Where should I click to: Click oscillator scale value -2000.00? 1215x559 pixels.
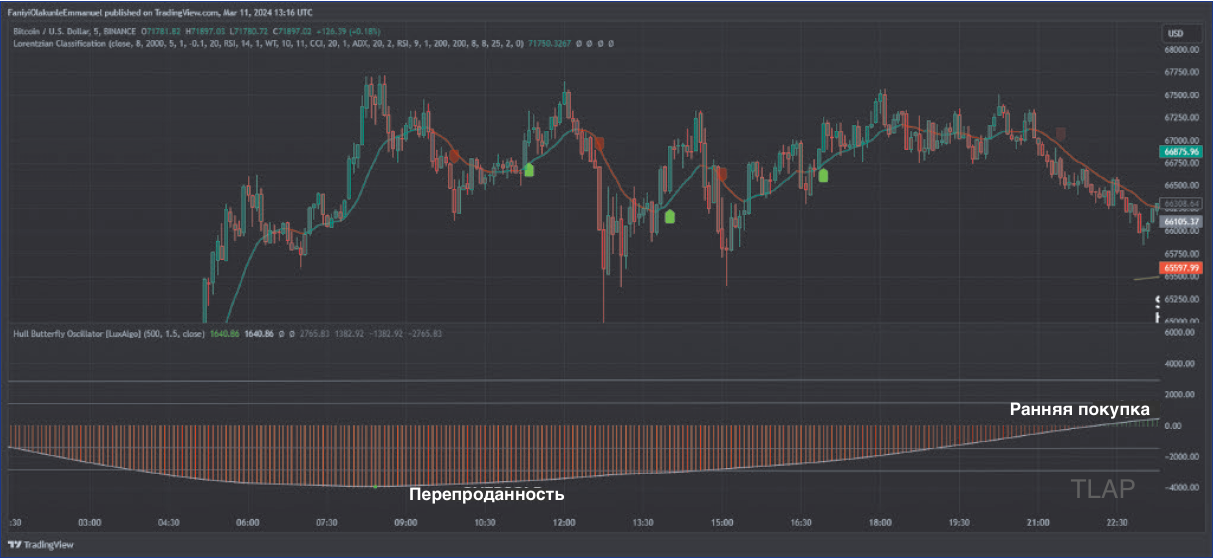1181,456
